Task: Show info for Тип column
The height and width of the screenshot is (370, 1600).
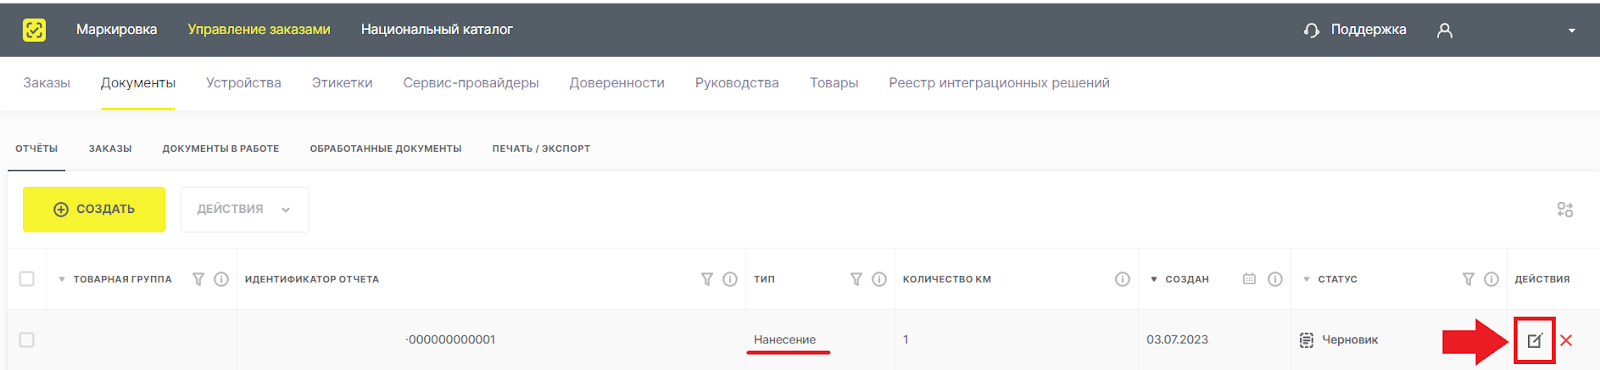Action: (x=879, y=279)
